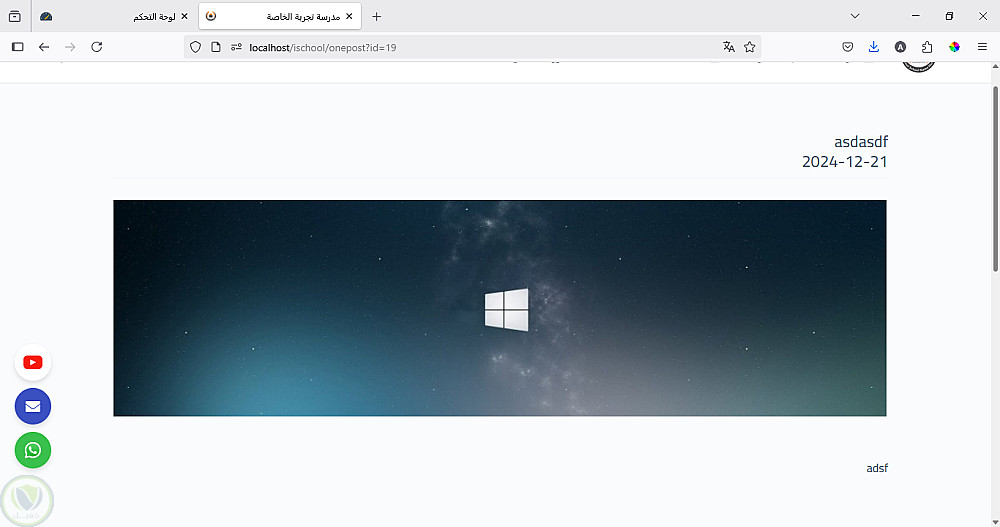
Task: Click the scrollbar down arrow
Action: point(995,522)
